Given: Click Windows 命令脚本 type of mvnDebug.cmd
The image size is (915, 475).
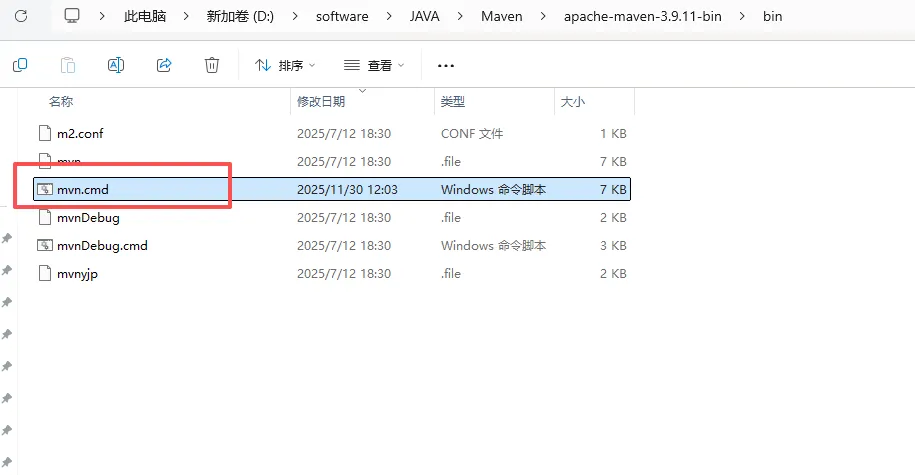Looking at the screenshot, I should tap(494, 246).
